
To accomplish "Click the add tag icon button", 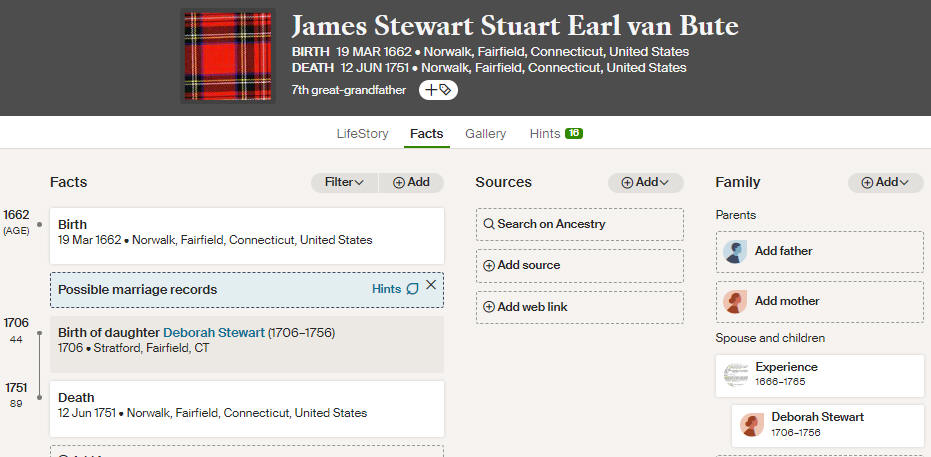I will point(438,90).
